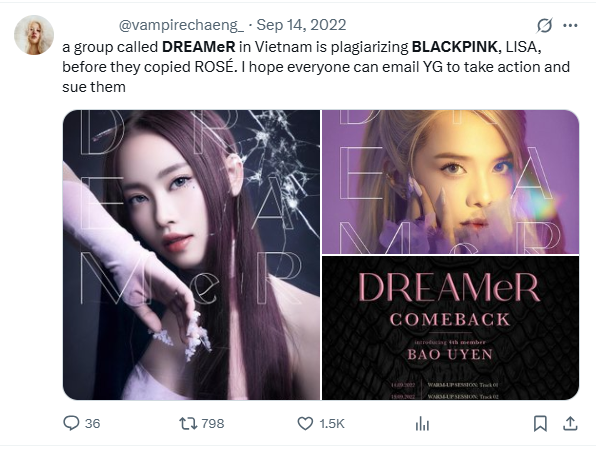Open @vampirechaeng_ profile handle
This screenshot has width=596, height=449.
pos(181,25)
